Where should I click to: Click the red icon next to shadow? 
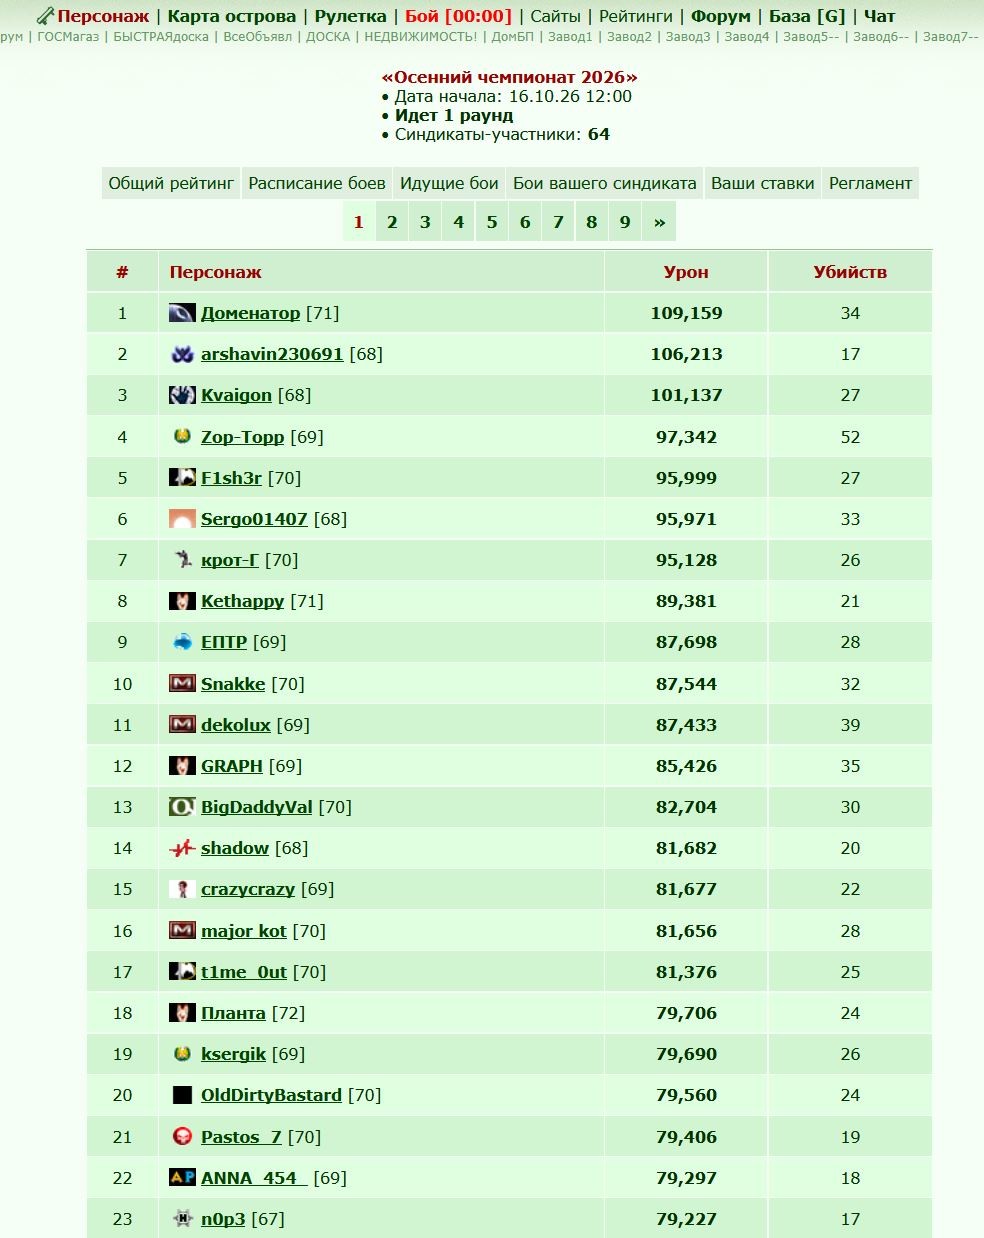182,848
